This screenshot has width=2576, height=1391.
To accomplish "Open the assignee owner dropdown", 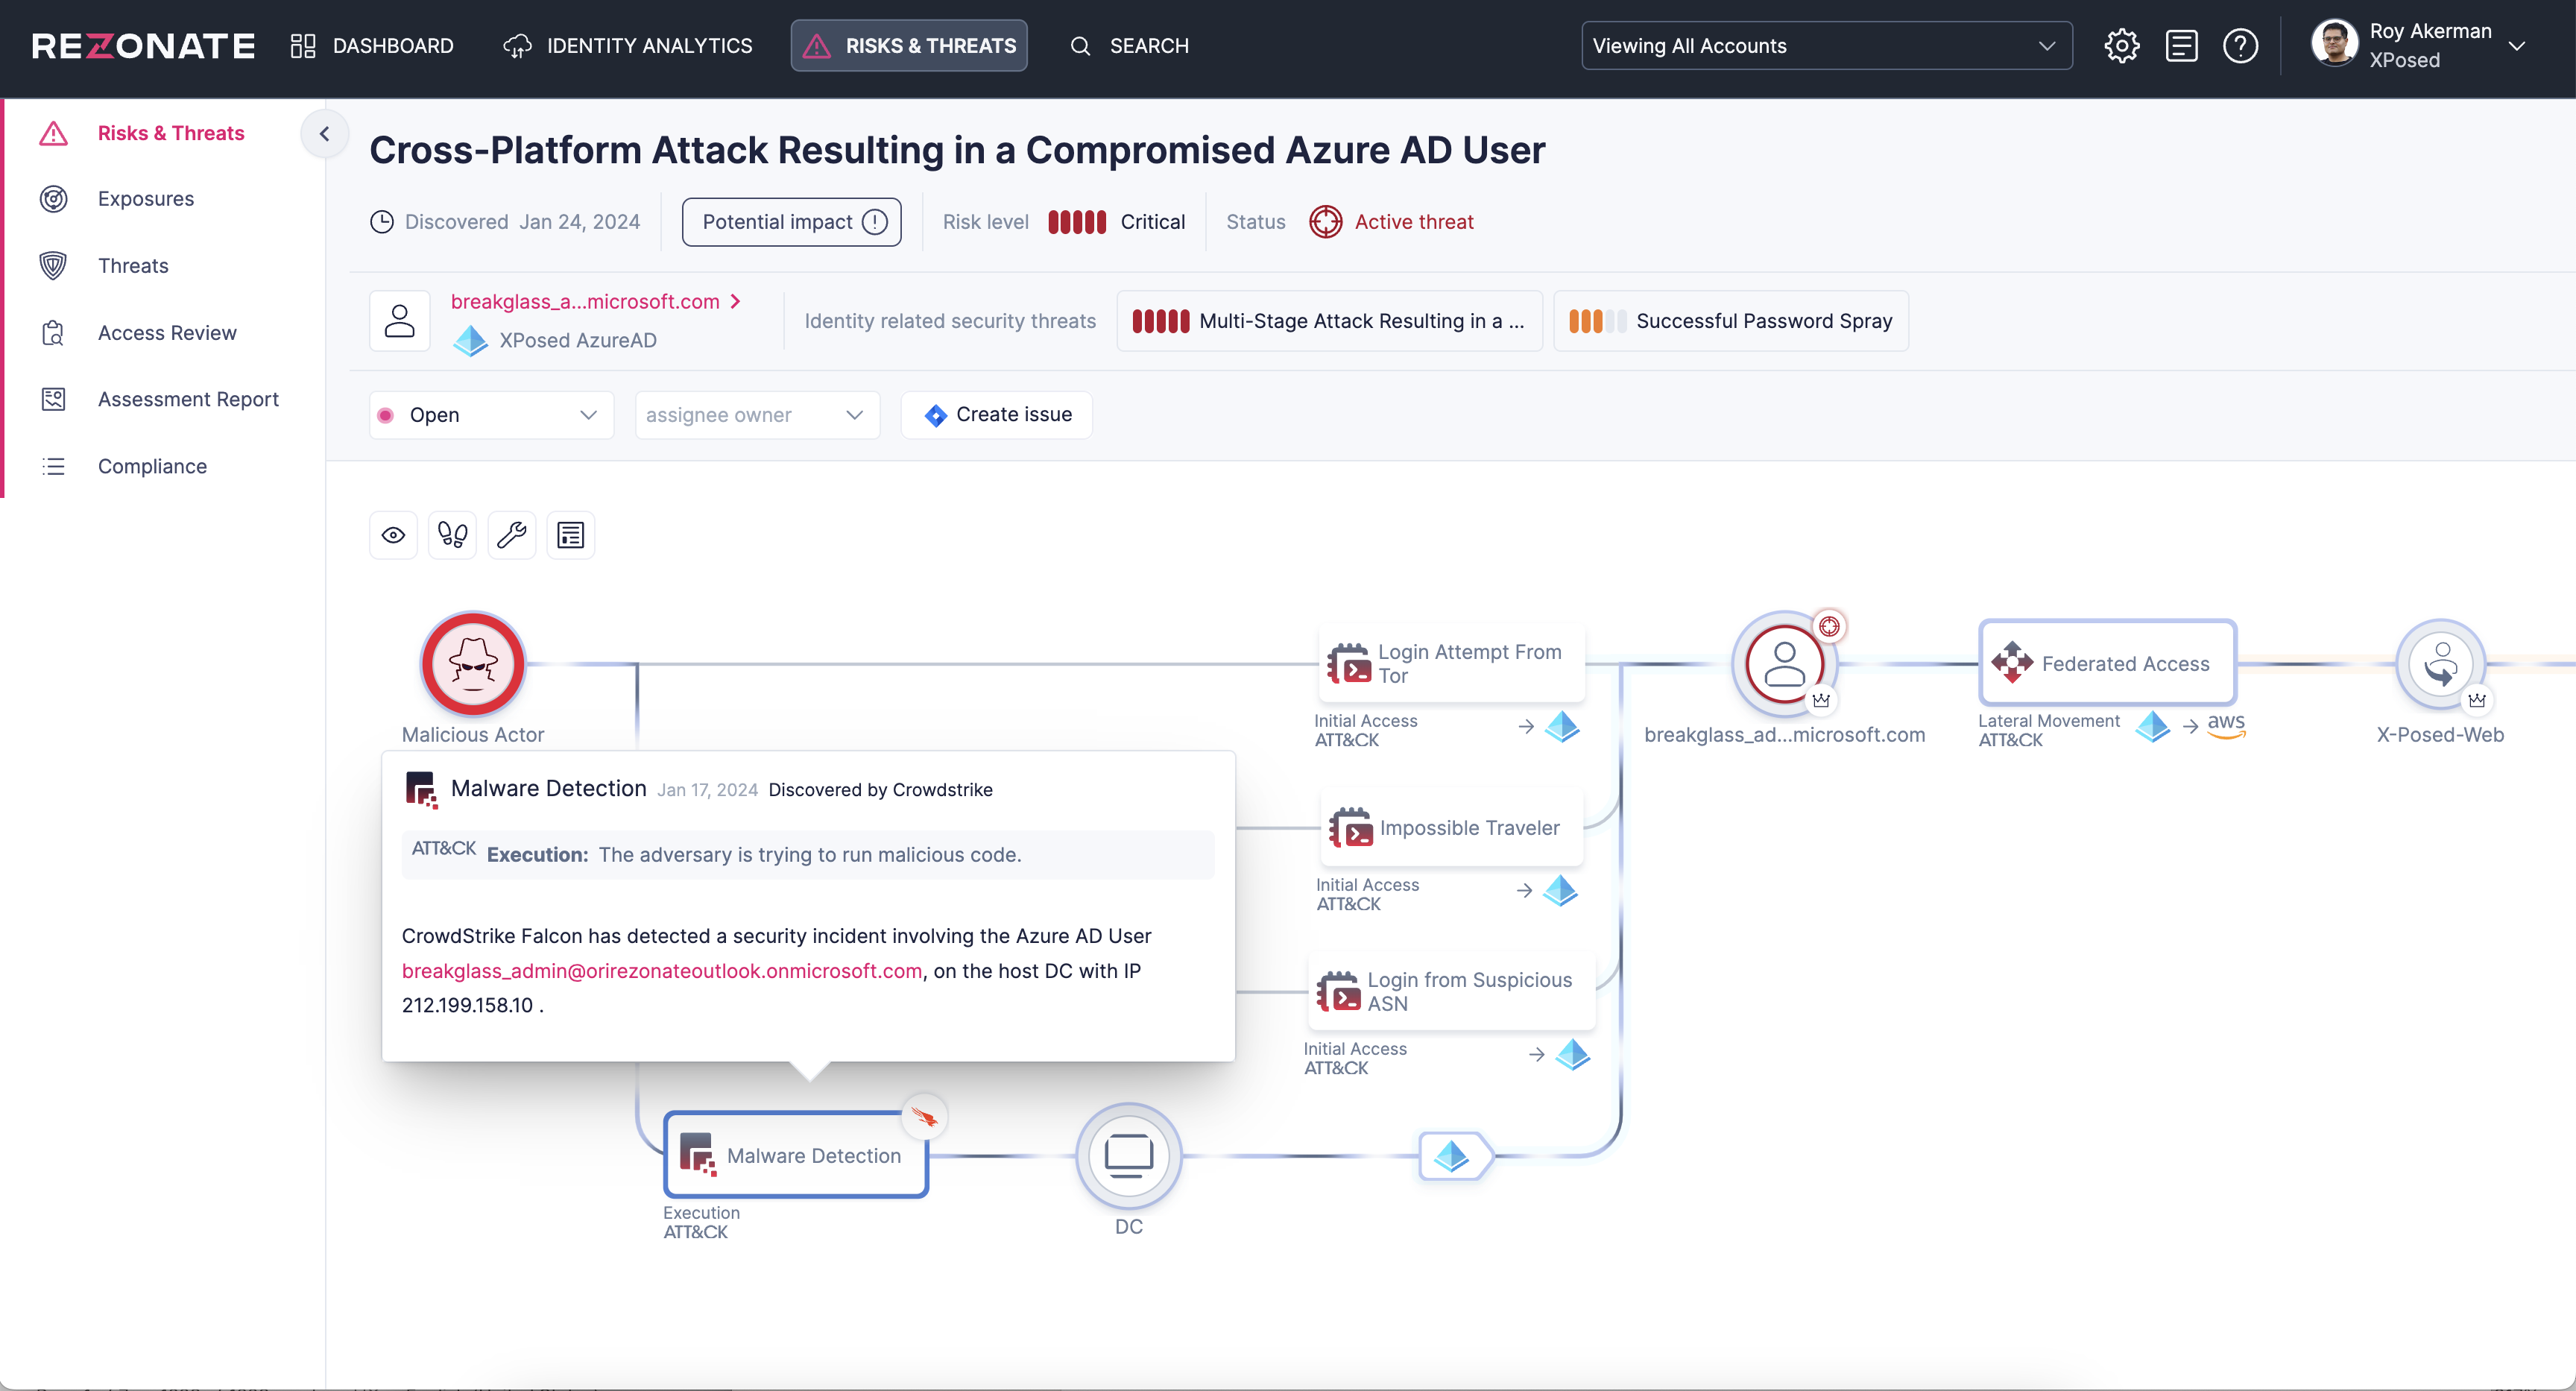I will (757, 415).
